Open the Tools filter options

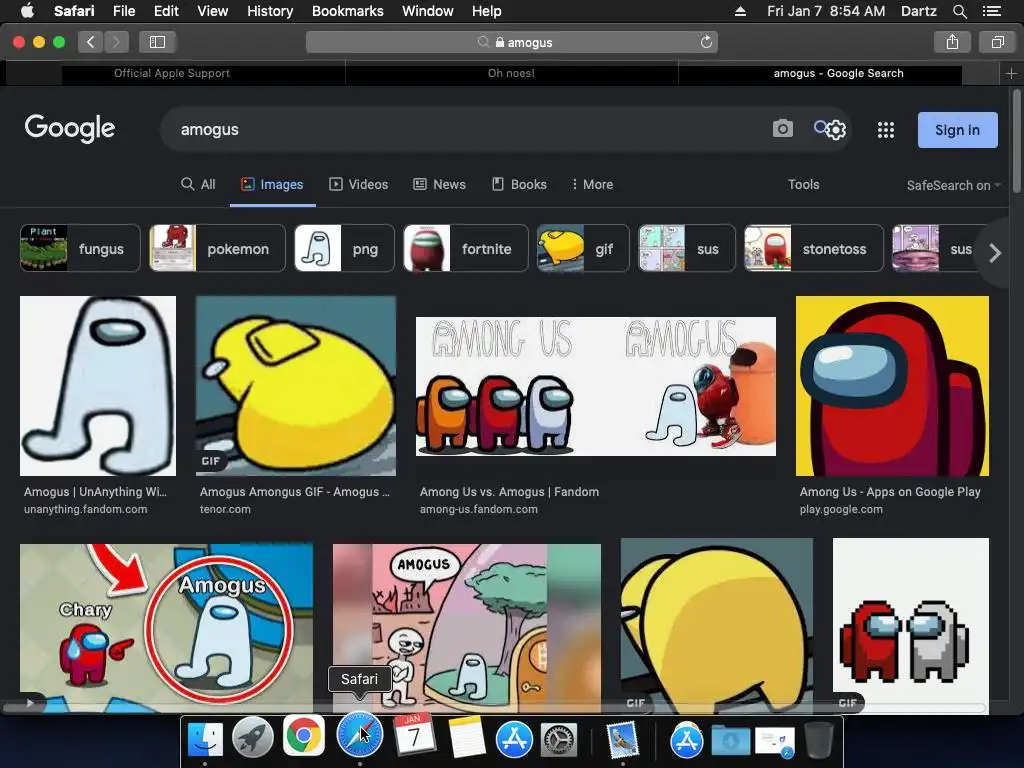point(803,185)
